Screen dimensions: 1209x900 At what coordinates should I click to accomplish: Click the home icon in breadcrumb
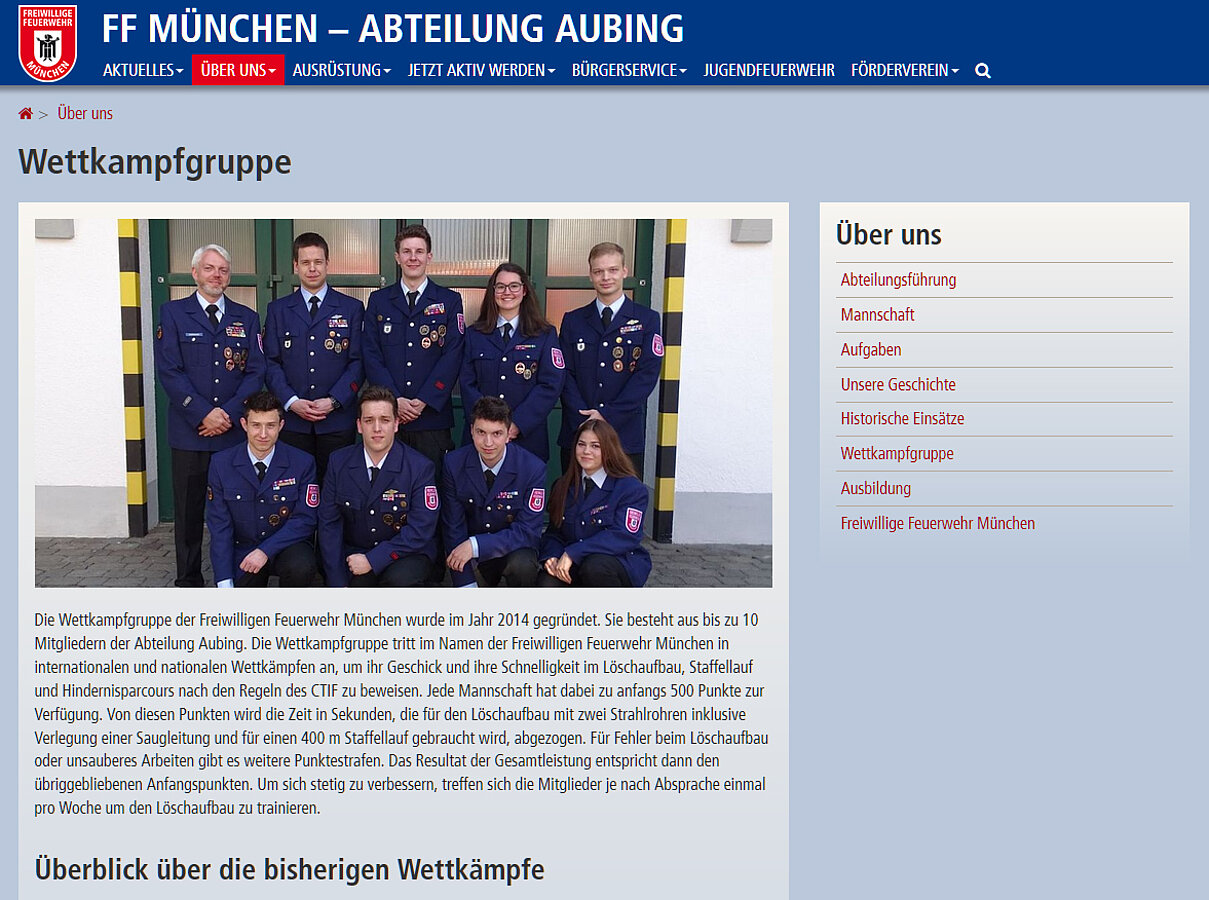click(x=25, y=114)
